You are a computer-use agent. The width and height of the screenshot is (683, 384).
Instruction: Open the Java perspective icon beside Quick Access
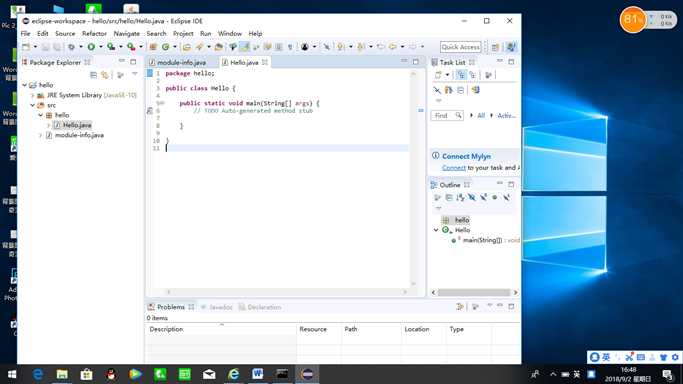coord(511,47)
